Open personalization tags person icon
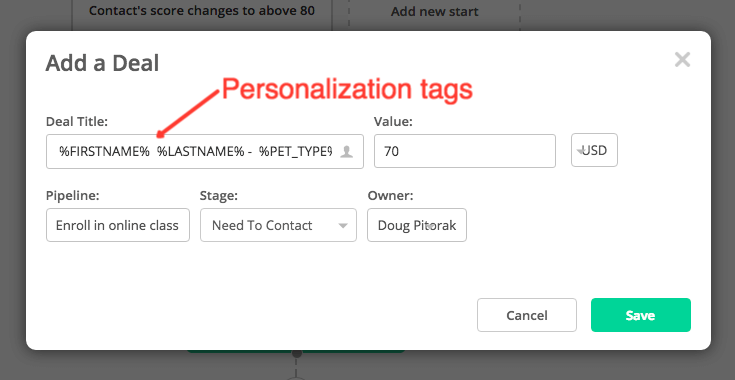 (x=346, y=151)
